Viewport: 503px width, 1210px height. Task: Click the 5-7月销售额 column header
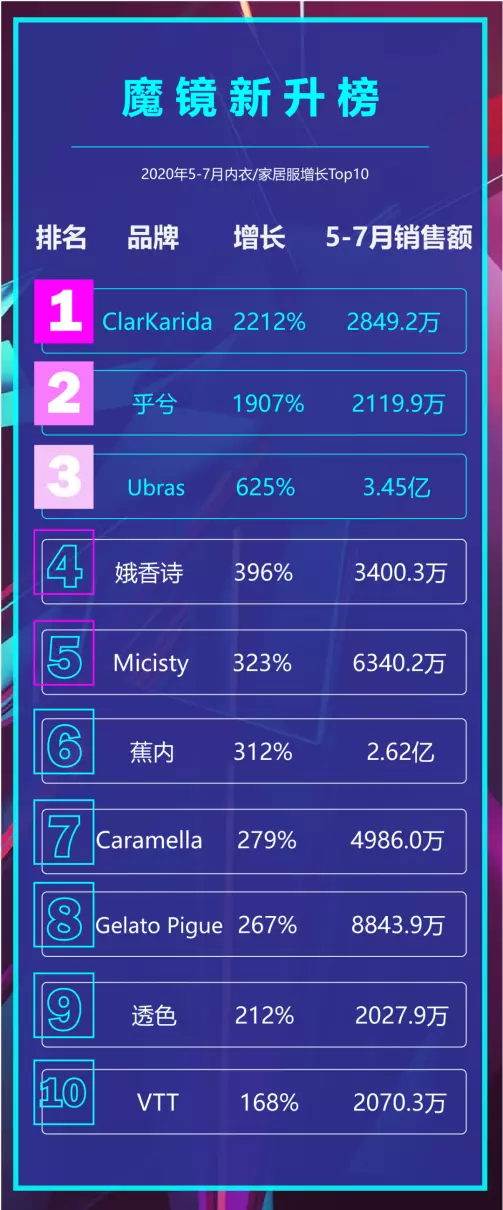tap(400, 238)
